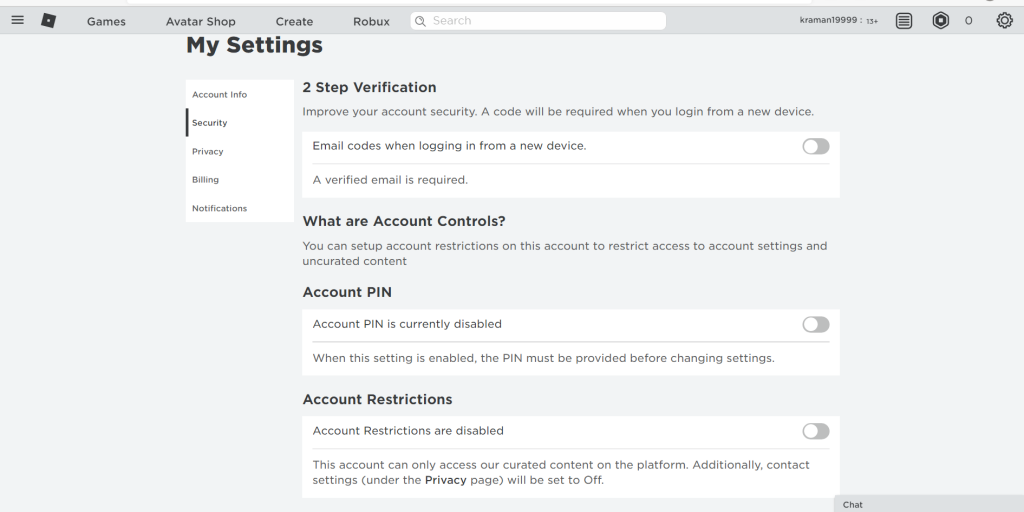
Task: Expand the Chat bar
Action: coord(927,504)
